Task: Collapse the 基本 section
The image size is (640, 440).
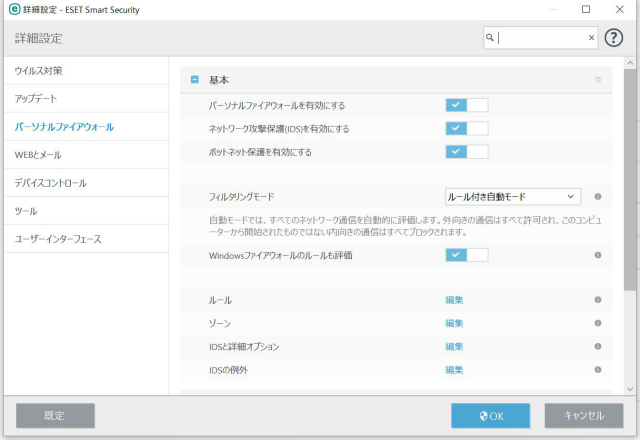Action: [195, 80]
